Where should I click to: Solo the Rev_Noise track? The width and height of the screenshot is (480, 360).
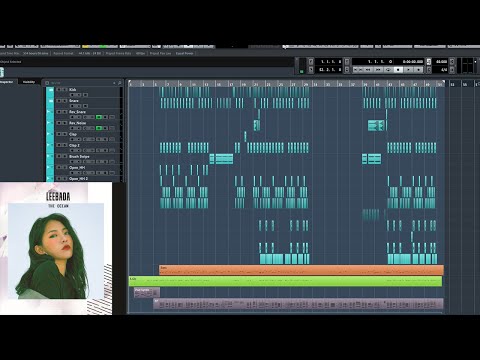(x=65, y=123)
